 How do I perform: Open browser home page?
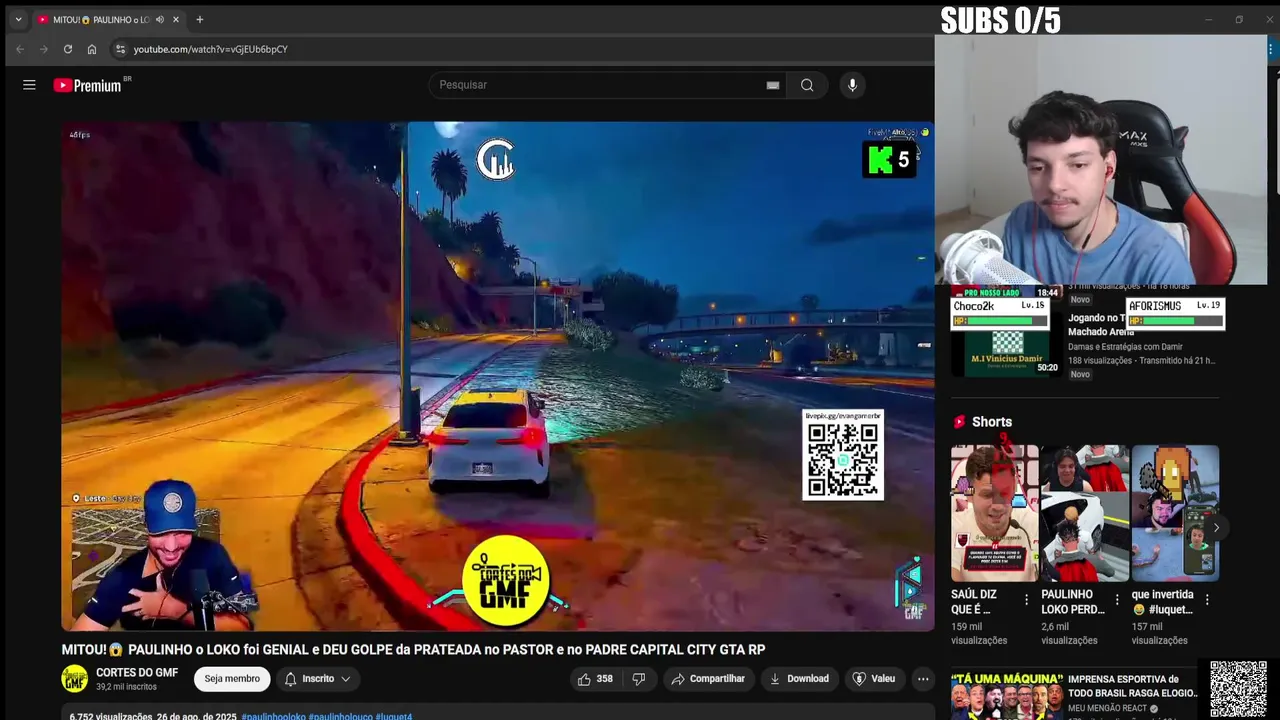pyautogui.click(x=92, y=49)
